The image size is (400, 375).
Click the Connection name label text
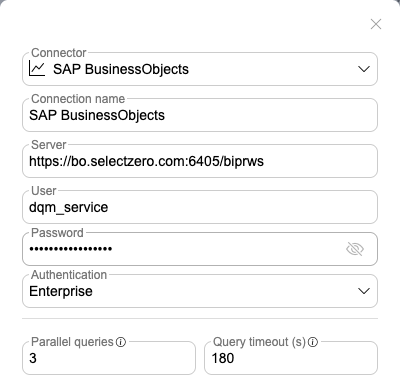pyautogui.click(x=78, y=99)
